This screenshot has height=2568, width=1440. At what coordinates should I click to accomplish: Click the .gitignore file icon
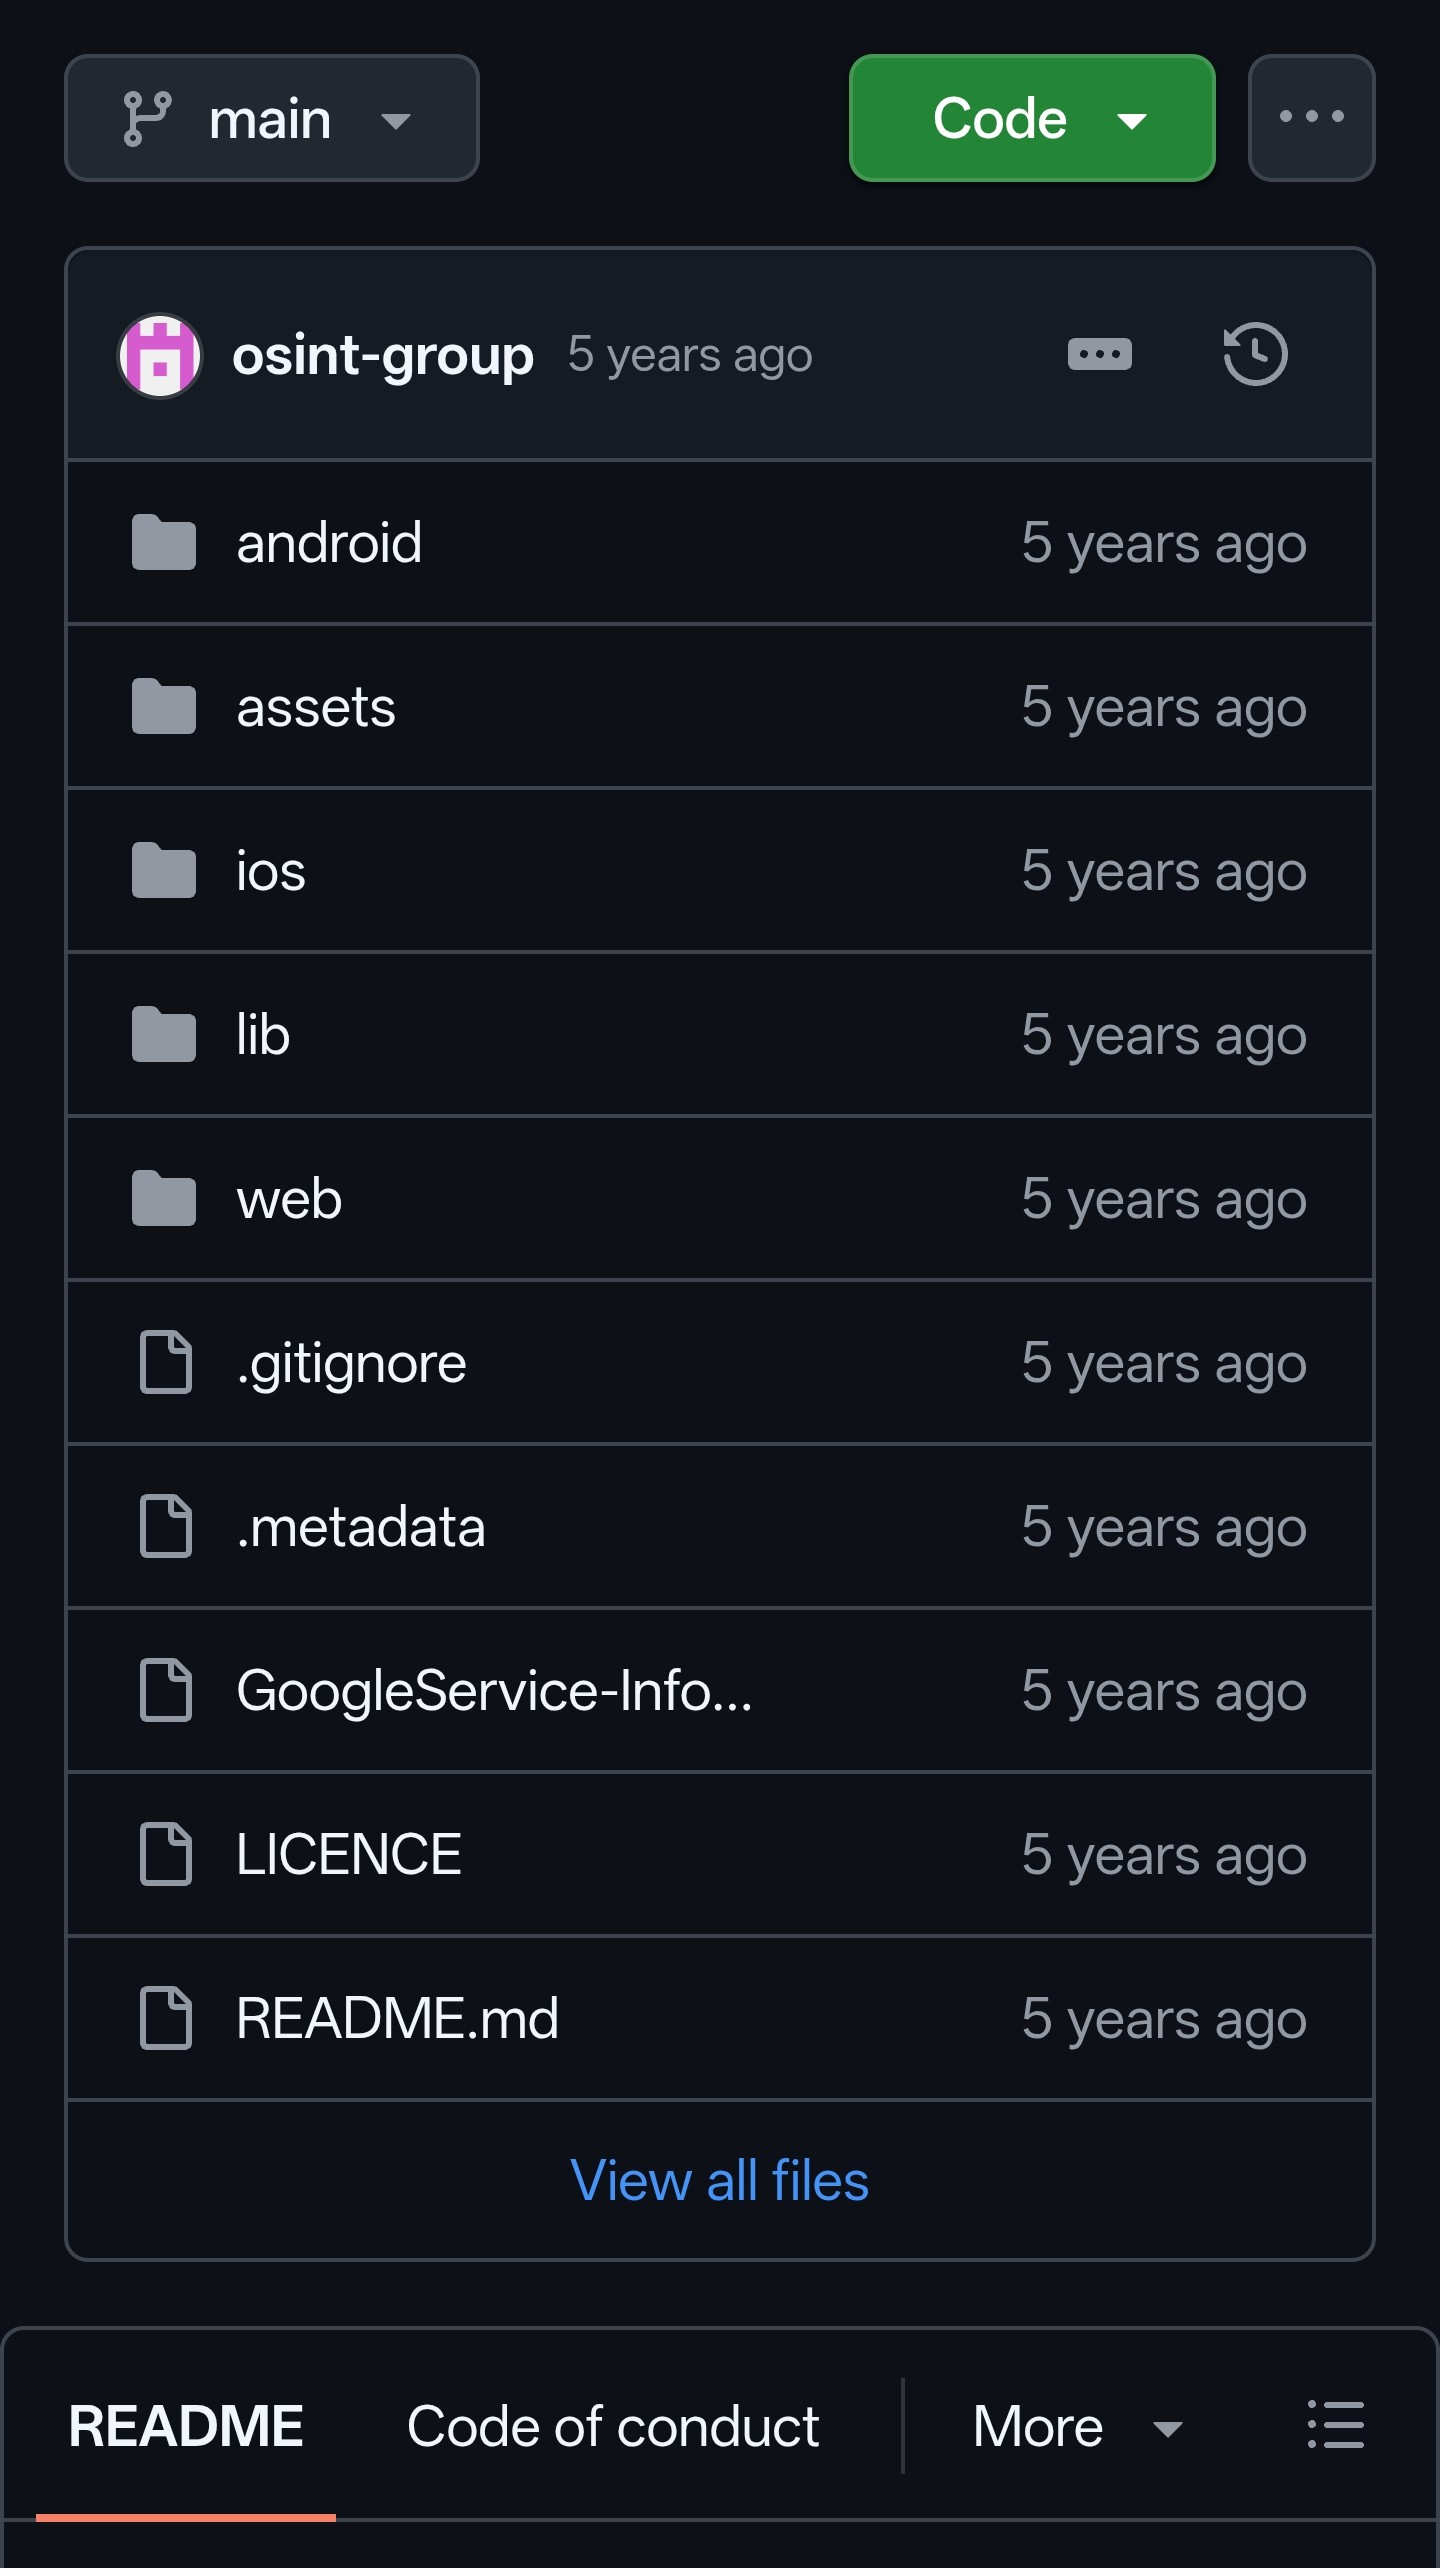tap(165, 1362)
